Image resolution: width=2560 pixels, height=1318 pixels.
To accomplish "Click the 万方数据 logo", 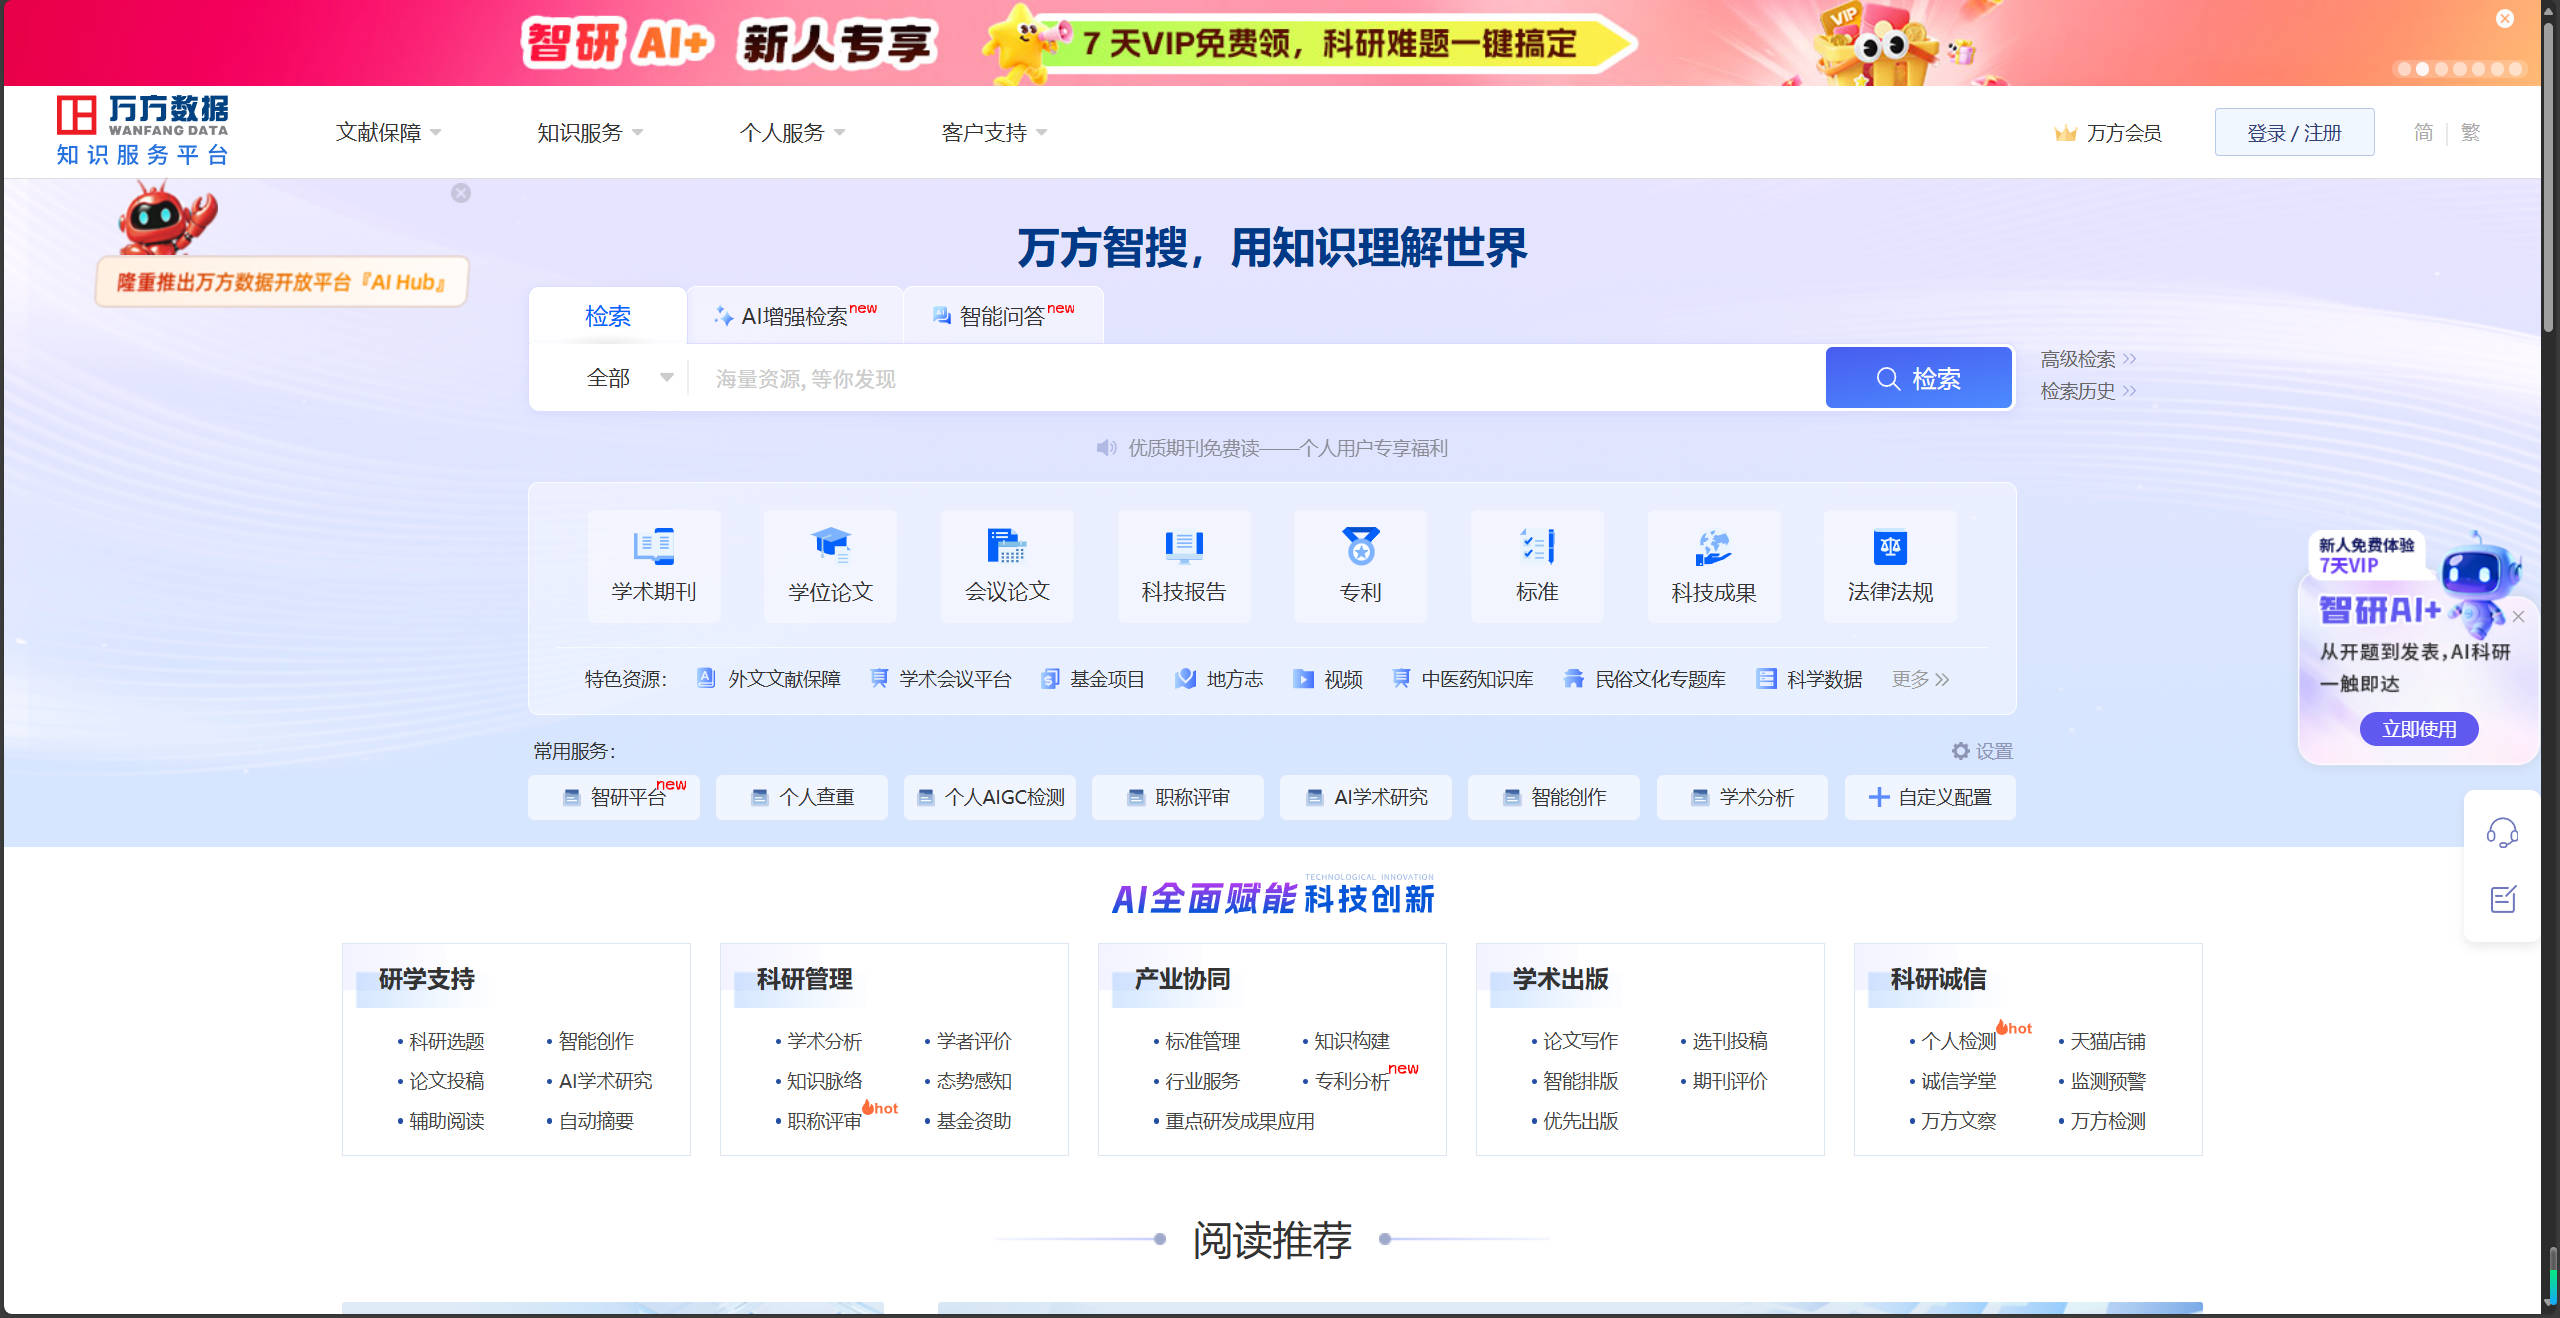I will (x=142, y=130).
